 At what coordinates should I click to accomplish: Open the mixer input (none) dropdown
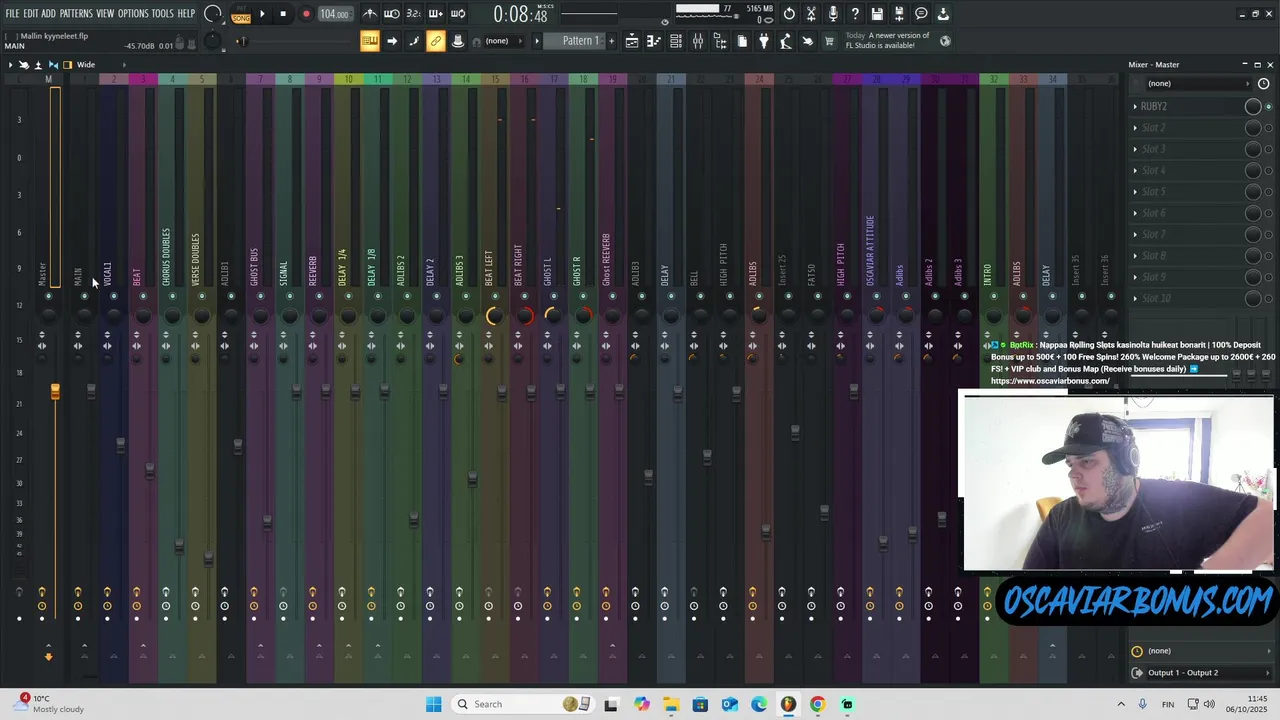tap(1197, 84)
